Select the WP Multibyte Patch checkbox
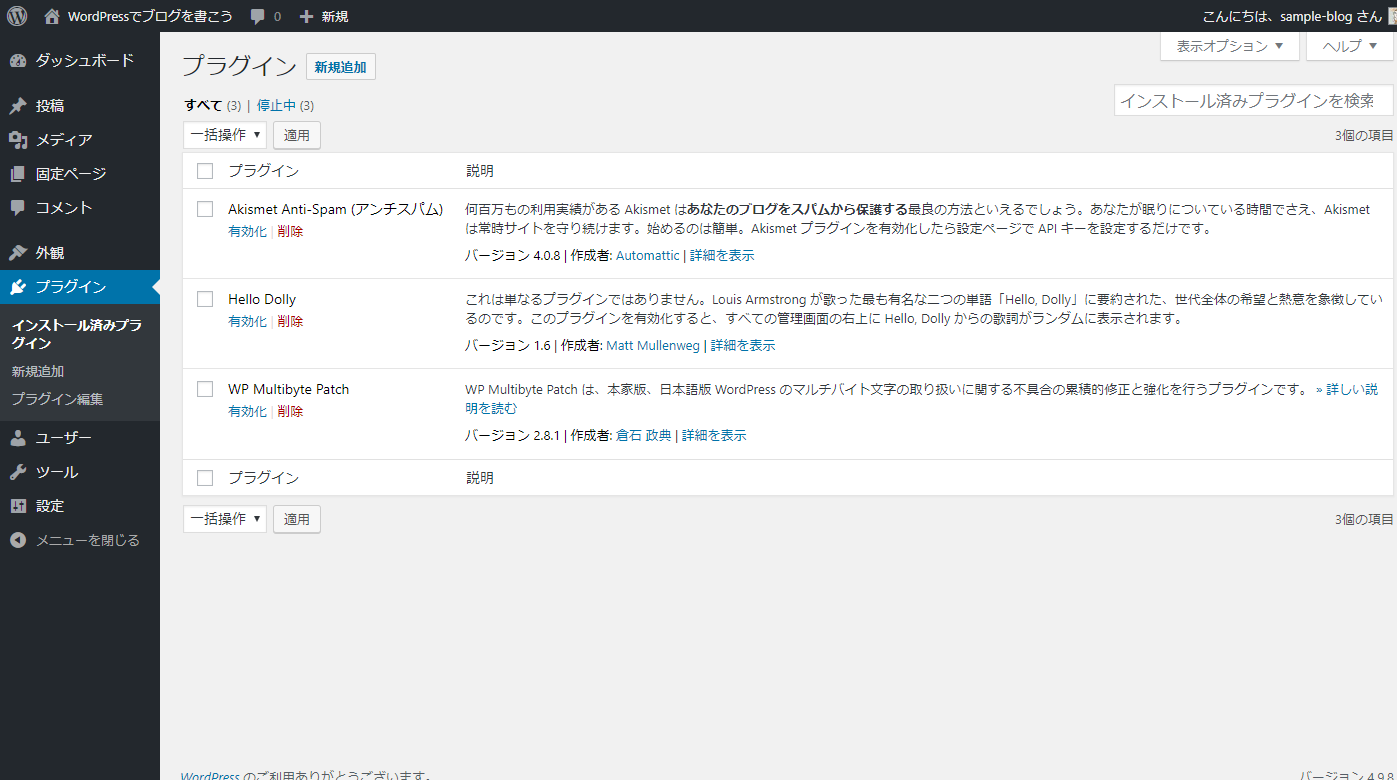Screen dimensions: 1397x780 [x=205, y=389]
